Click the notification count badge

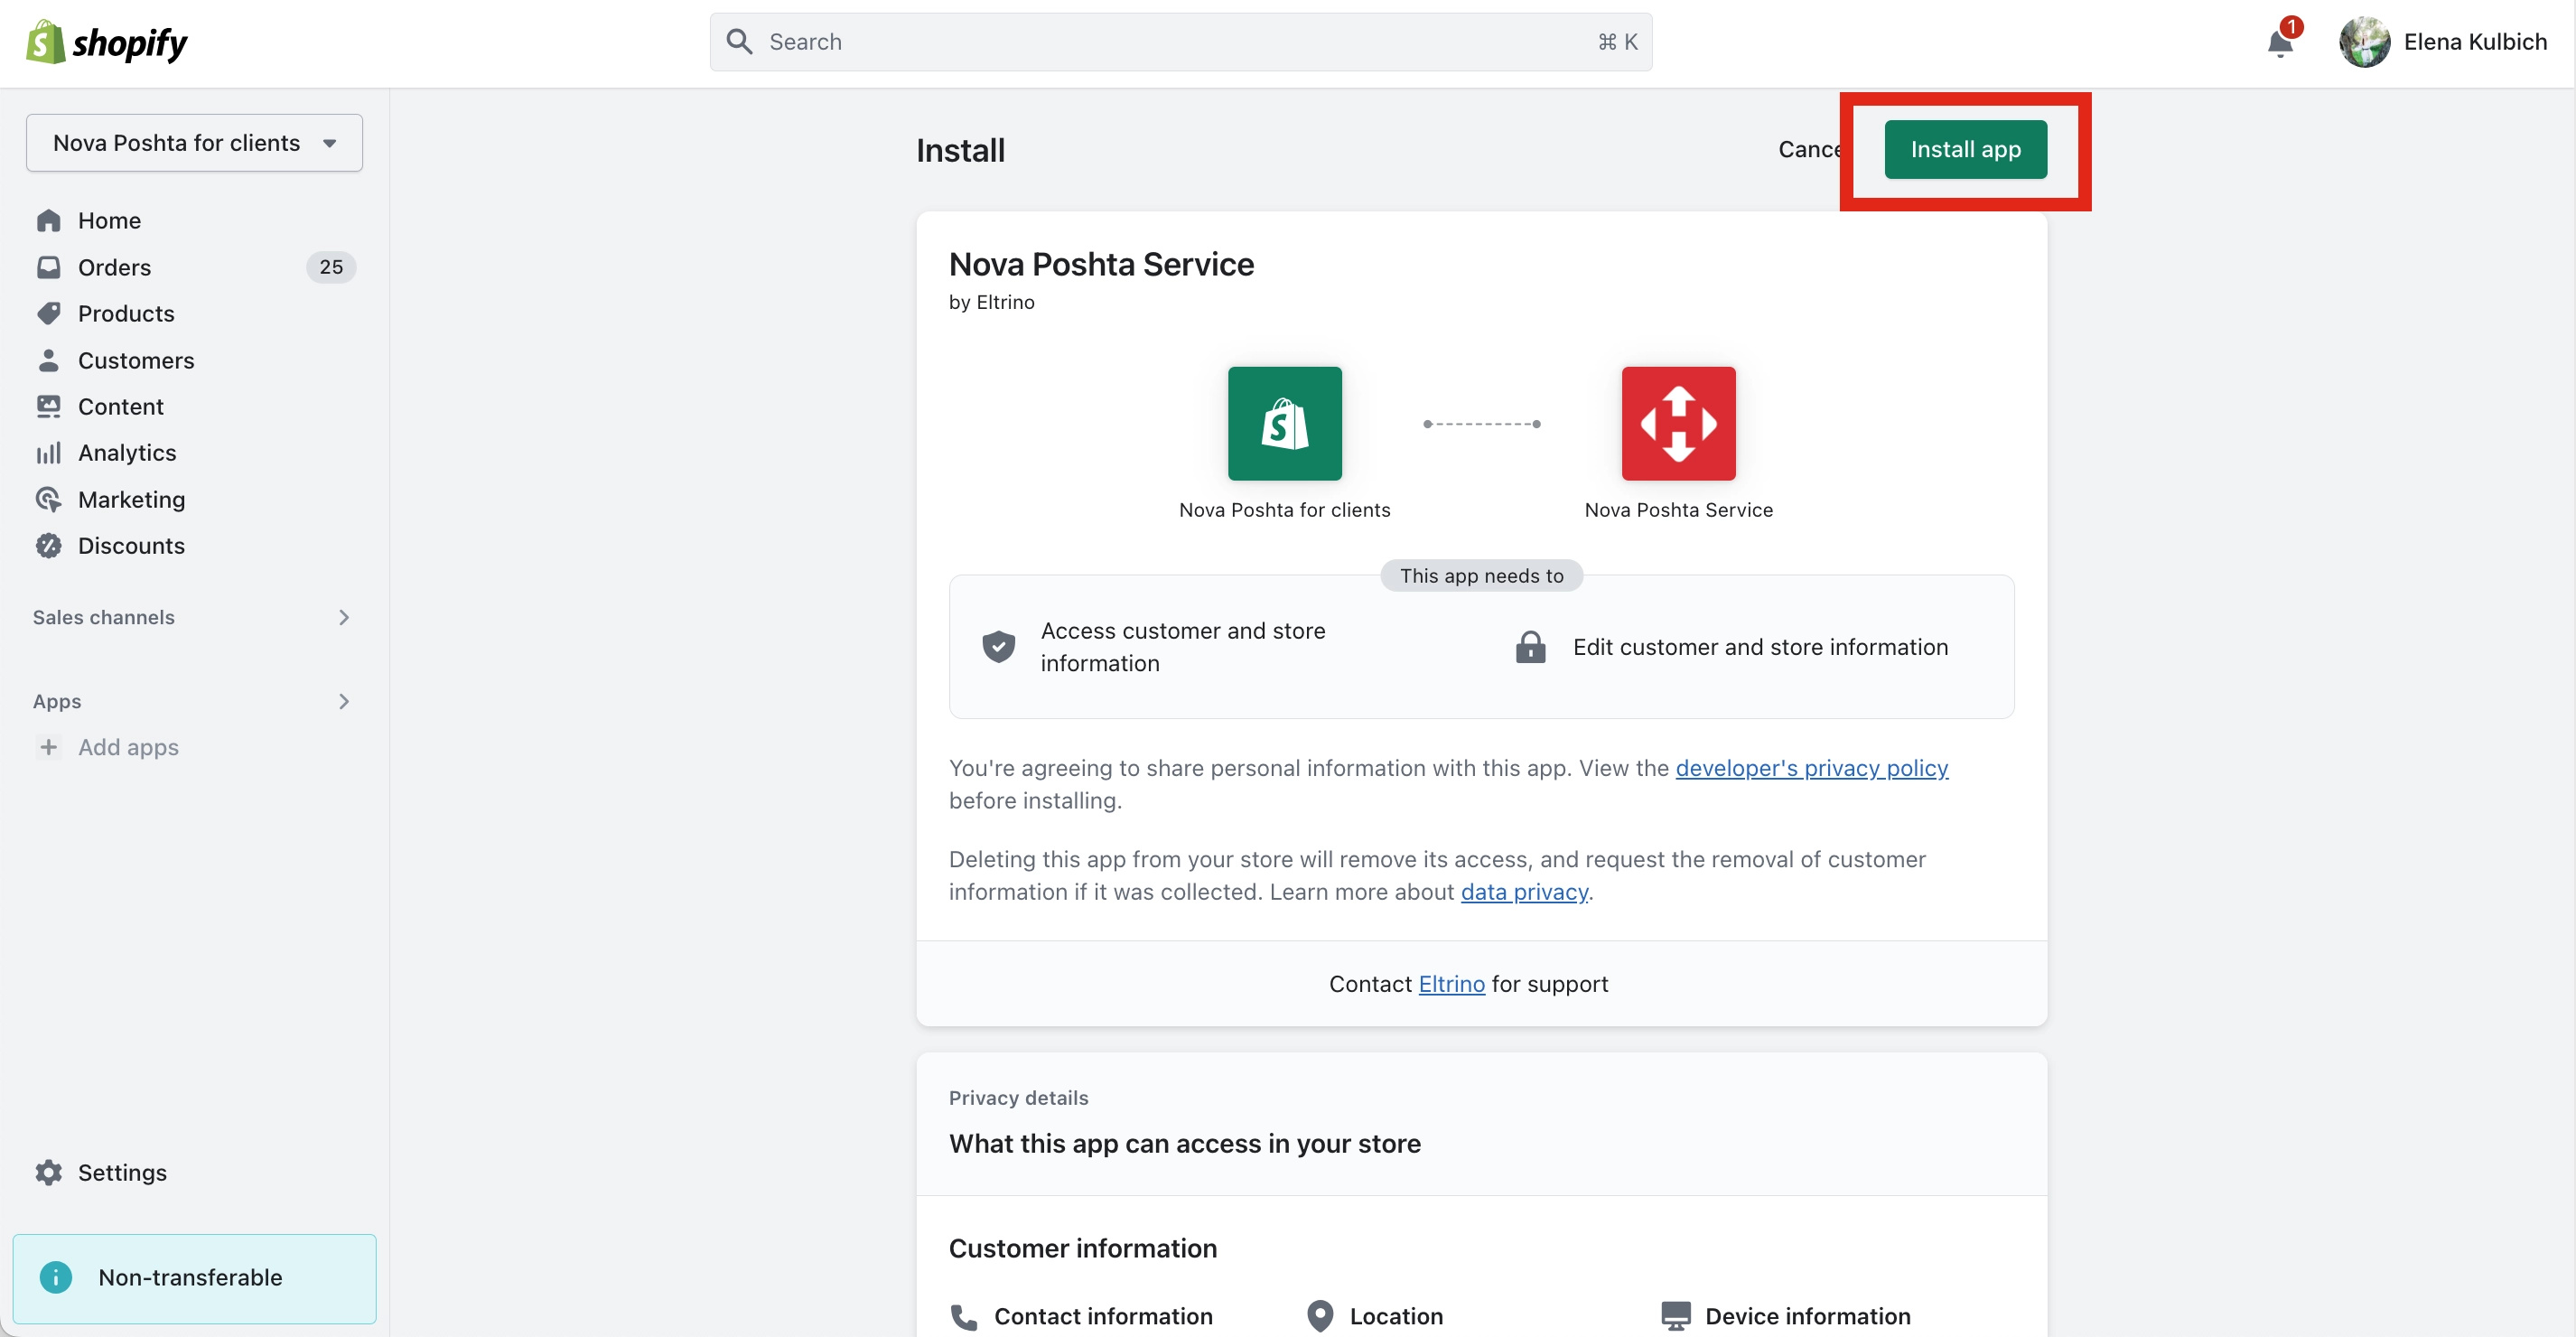(2291, 27)
